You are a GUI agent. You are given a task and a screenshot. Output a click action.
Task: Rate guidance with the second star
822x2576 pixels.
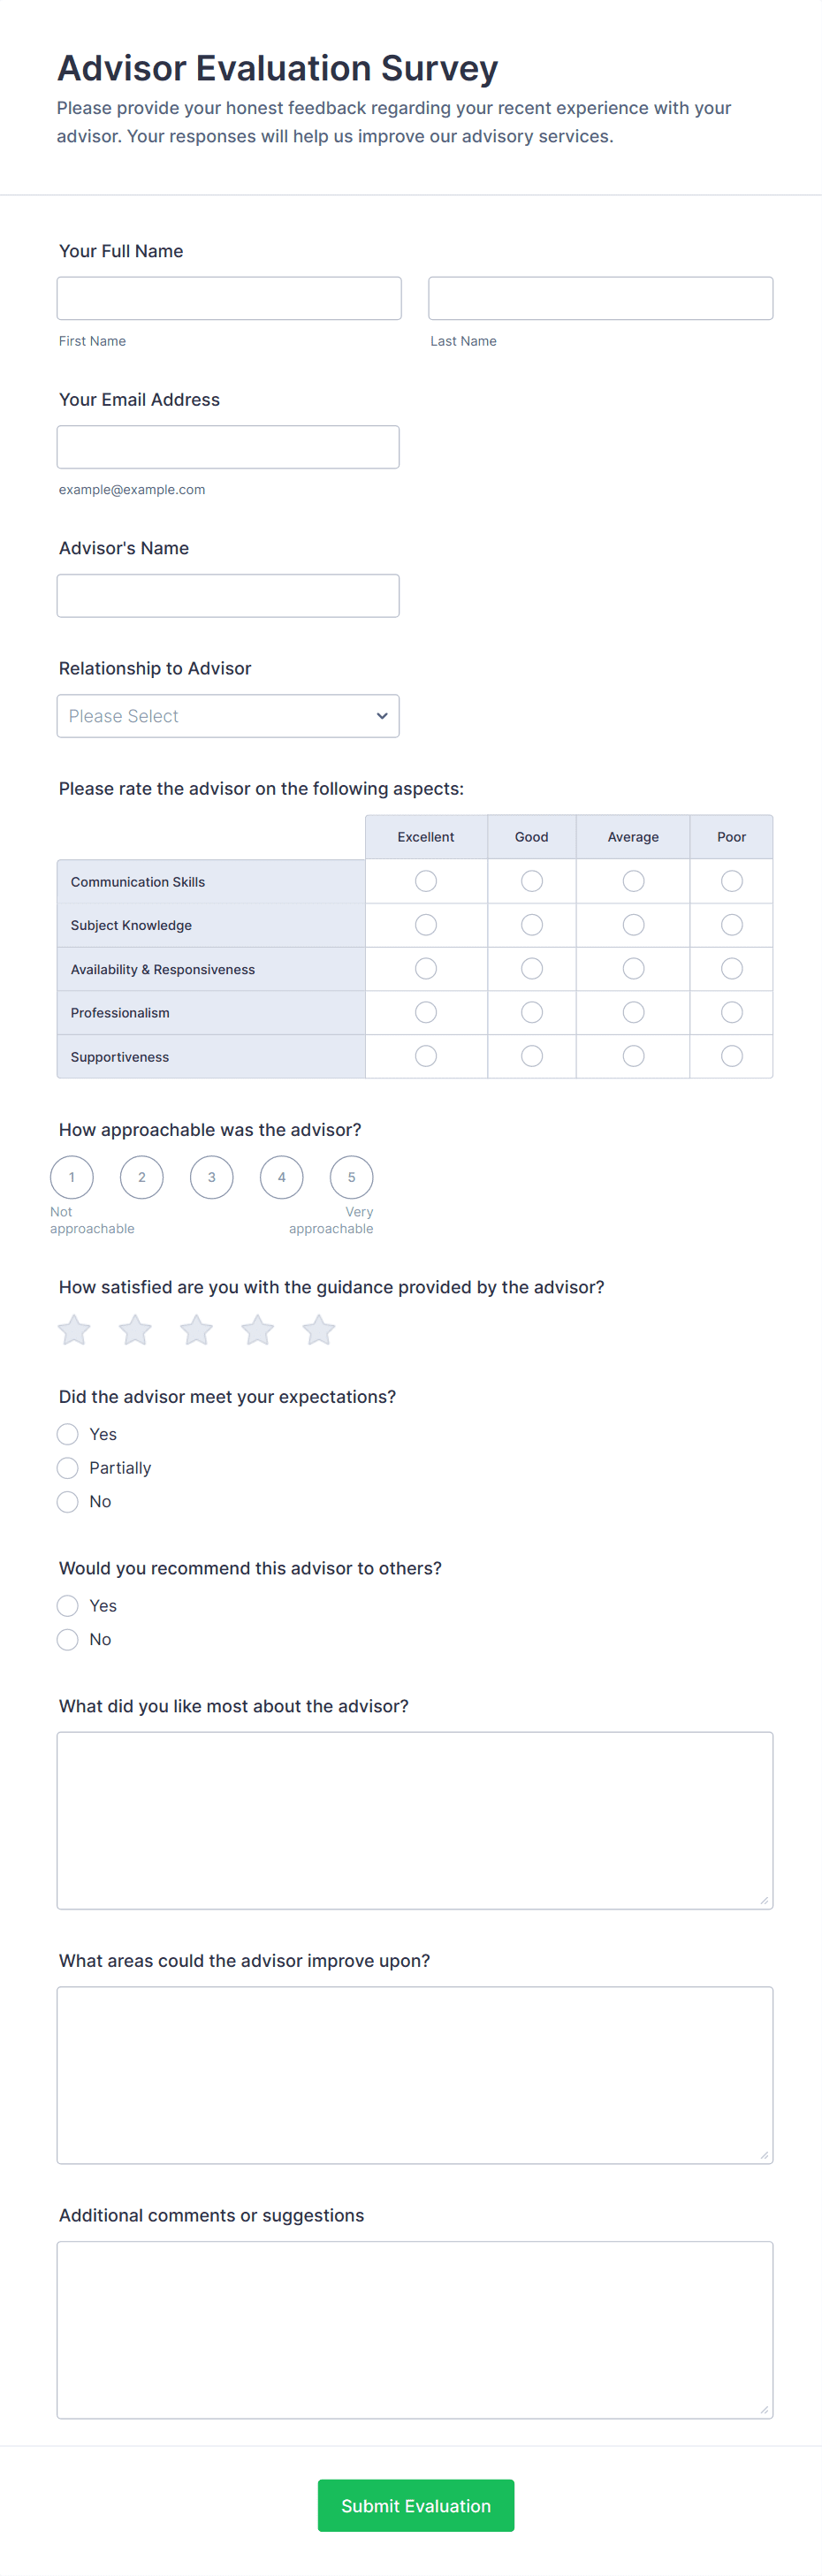pyautogui.click(x=135, y=1330)
